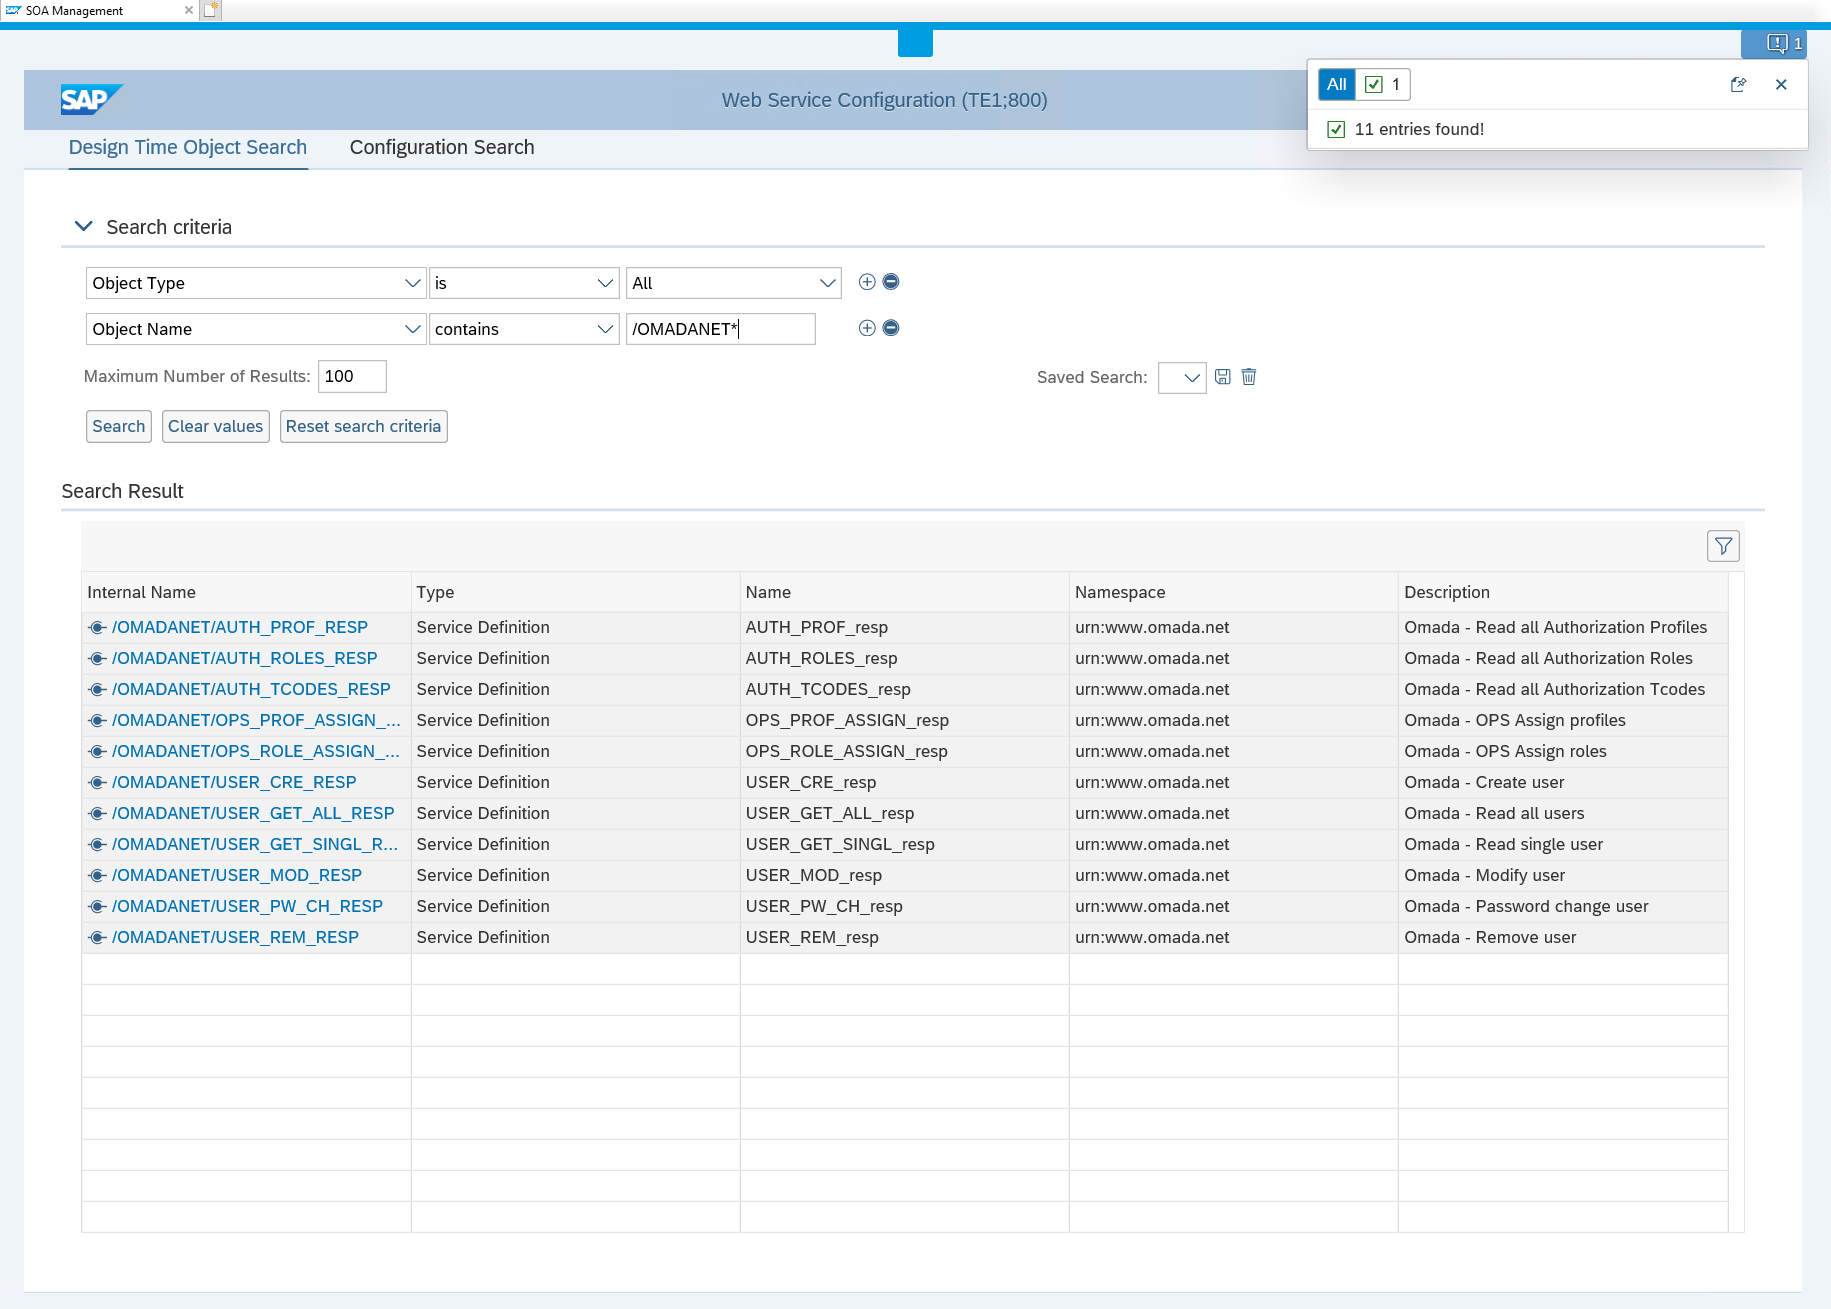1831x1309 pixels.
Task: Click the service icon for AUTH_TCODES_RESP row
Action: 97,690
